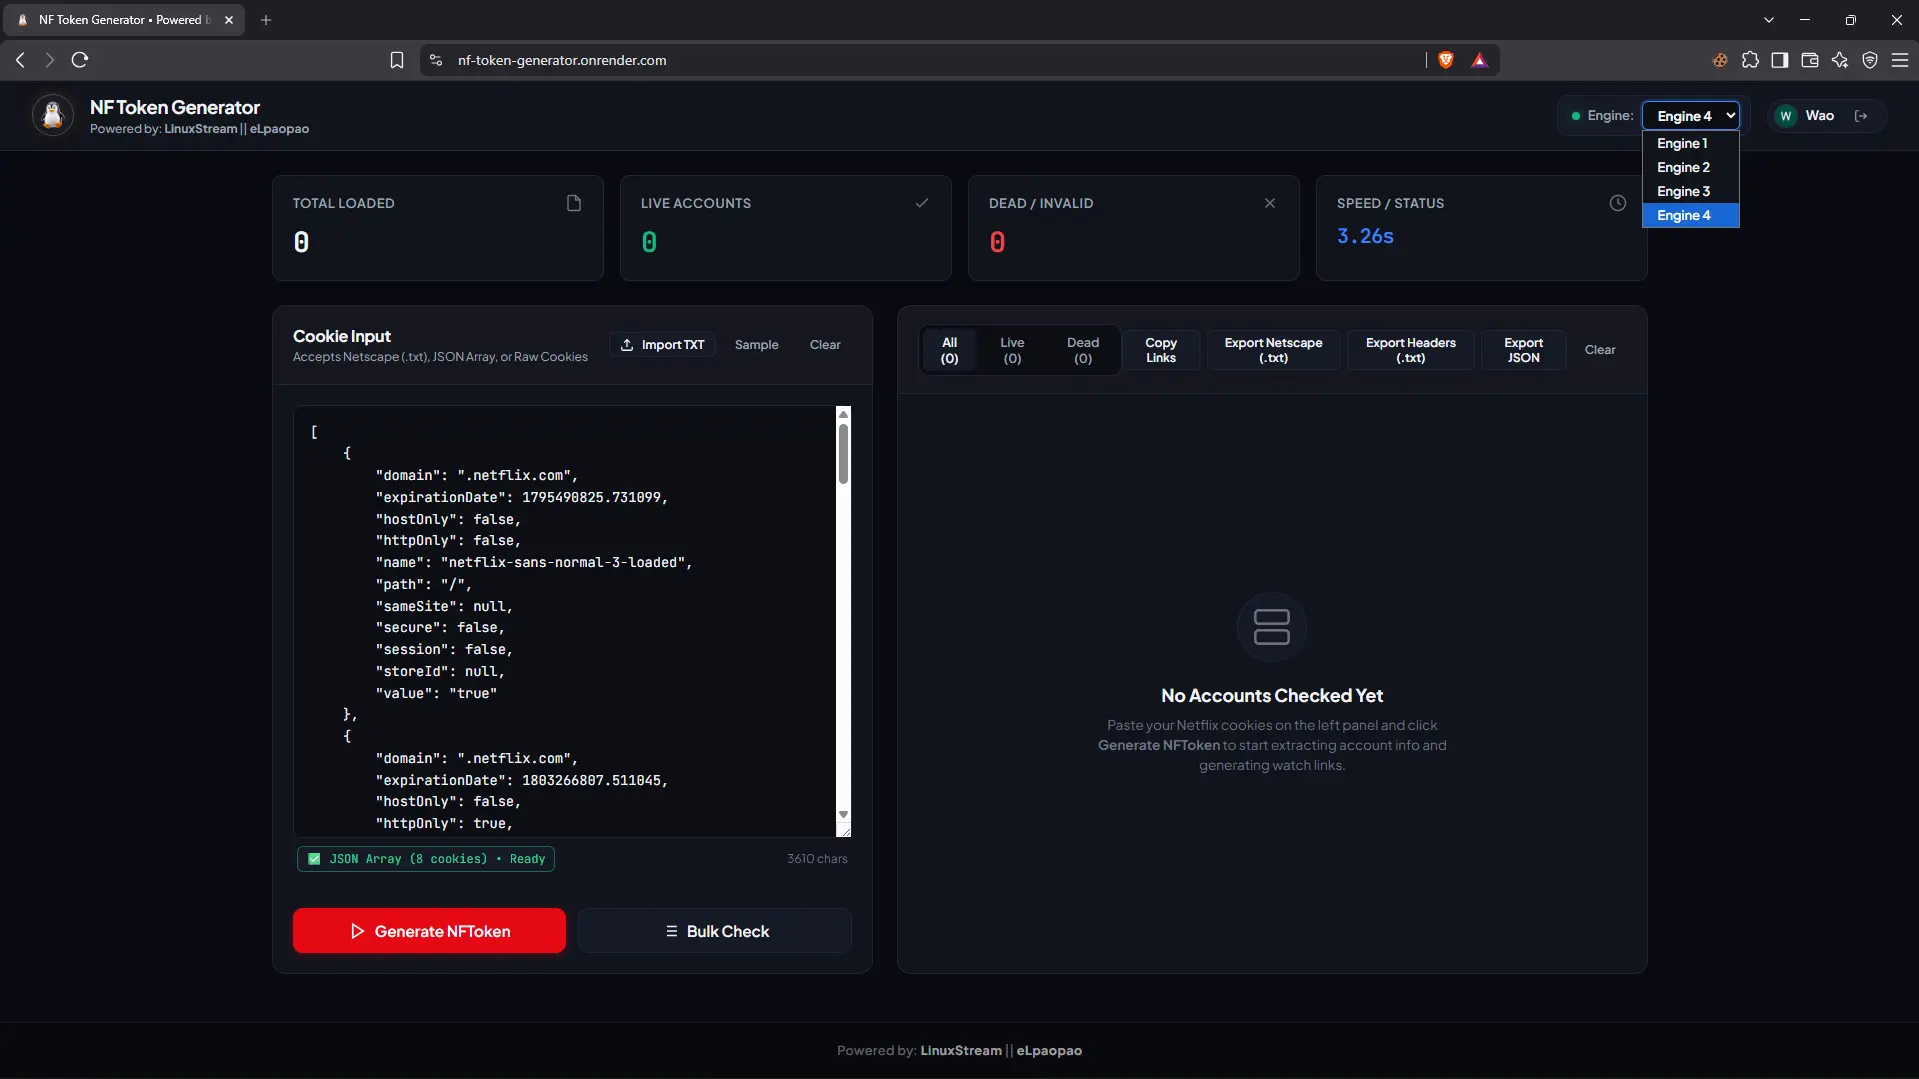This screenshot has width=1919, height=1079.
Task: Click the Live Accounts count 0
Action: (649, 242)
